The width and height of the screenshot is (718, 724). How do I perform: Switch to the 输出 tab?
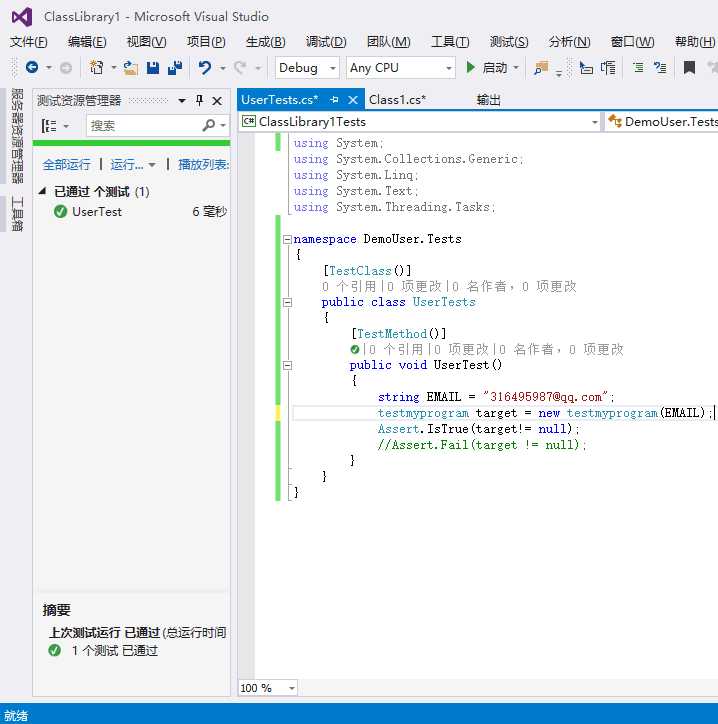(x=489, y=100)
